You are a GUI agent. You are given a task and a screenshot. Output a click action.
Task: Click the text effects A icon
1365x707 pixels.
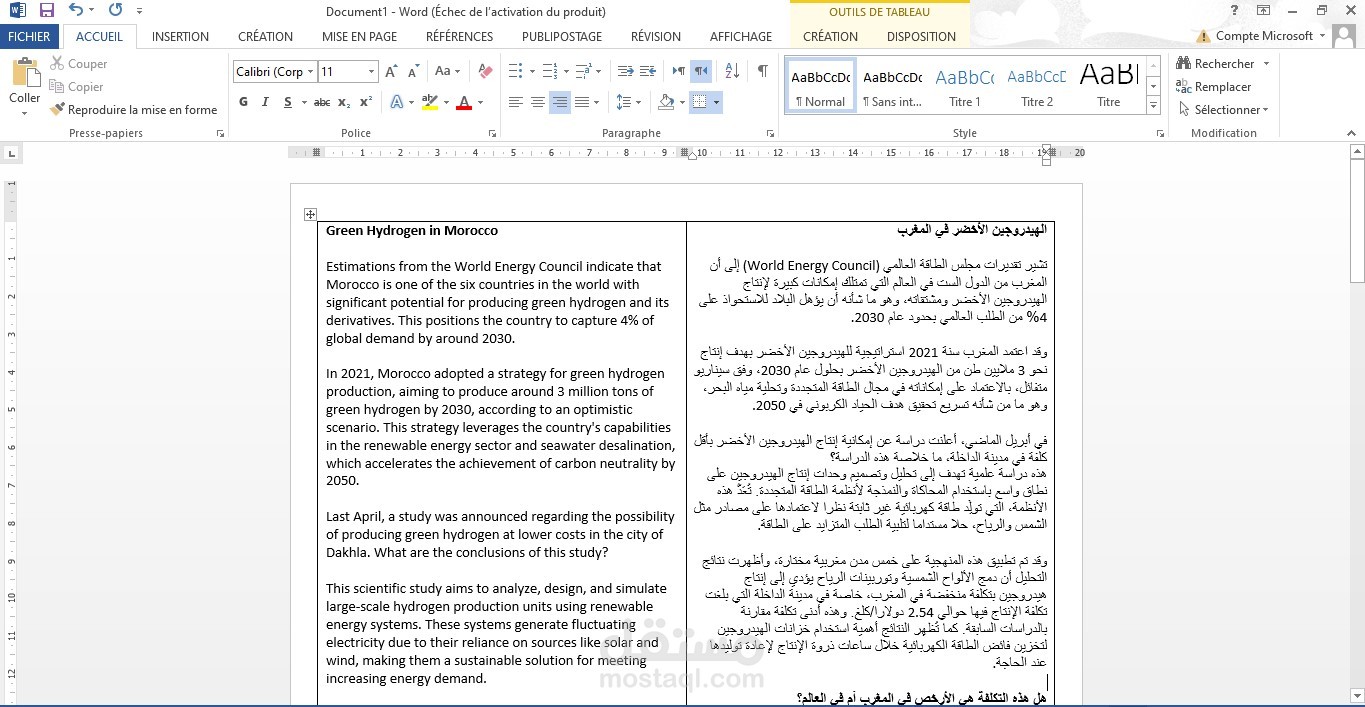396,102
